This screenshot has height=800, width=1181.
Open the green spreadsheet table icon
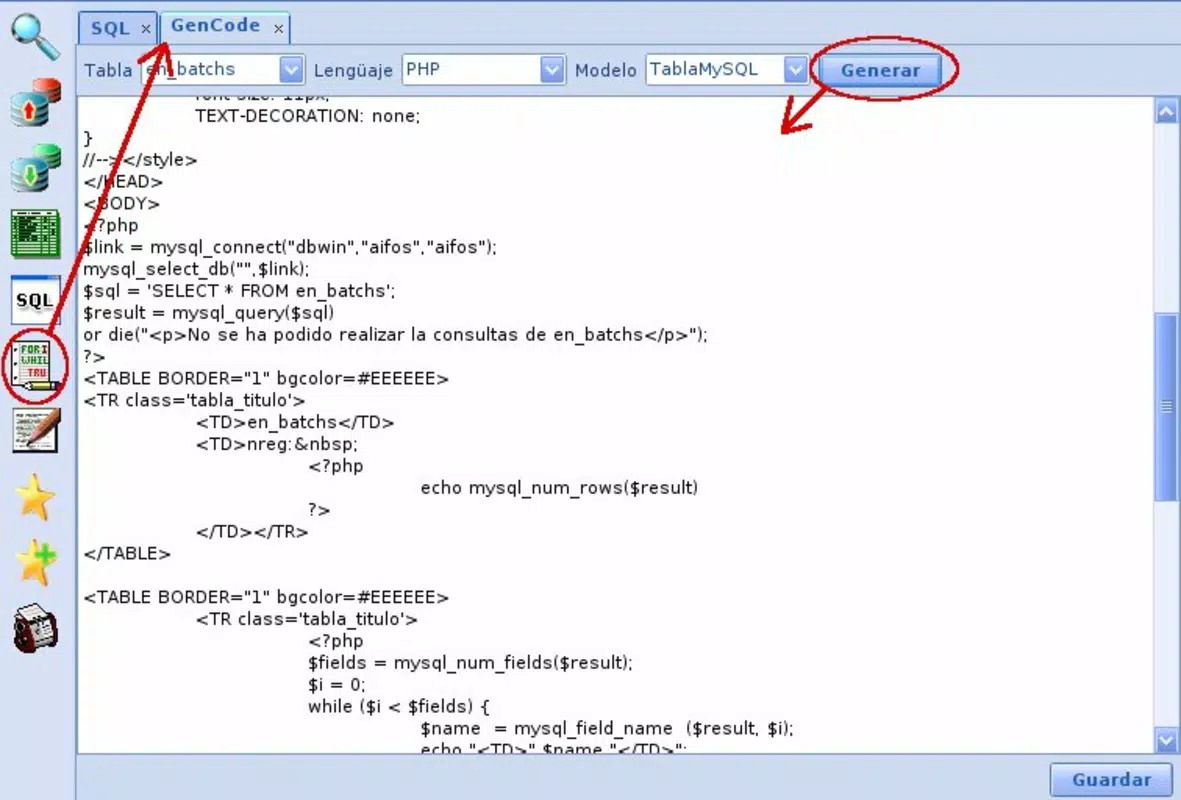tap(35, 234)
